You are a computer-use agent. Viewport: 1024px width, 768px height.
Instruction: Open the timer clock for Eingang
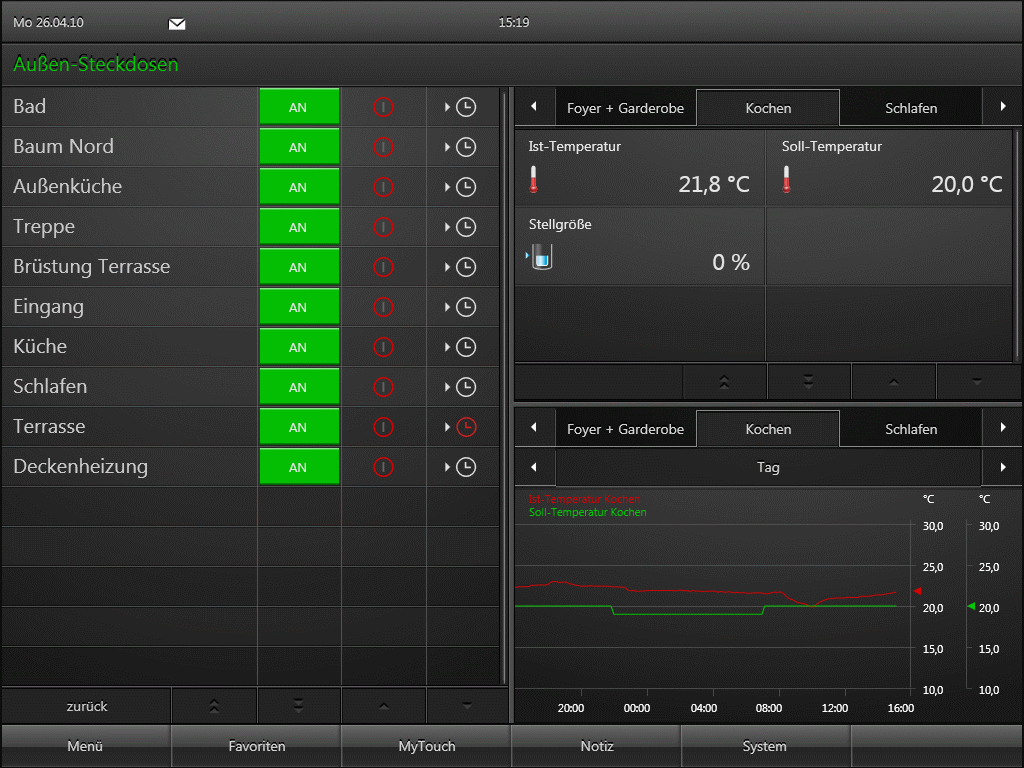click(x=466, y=307)
